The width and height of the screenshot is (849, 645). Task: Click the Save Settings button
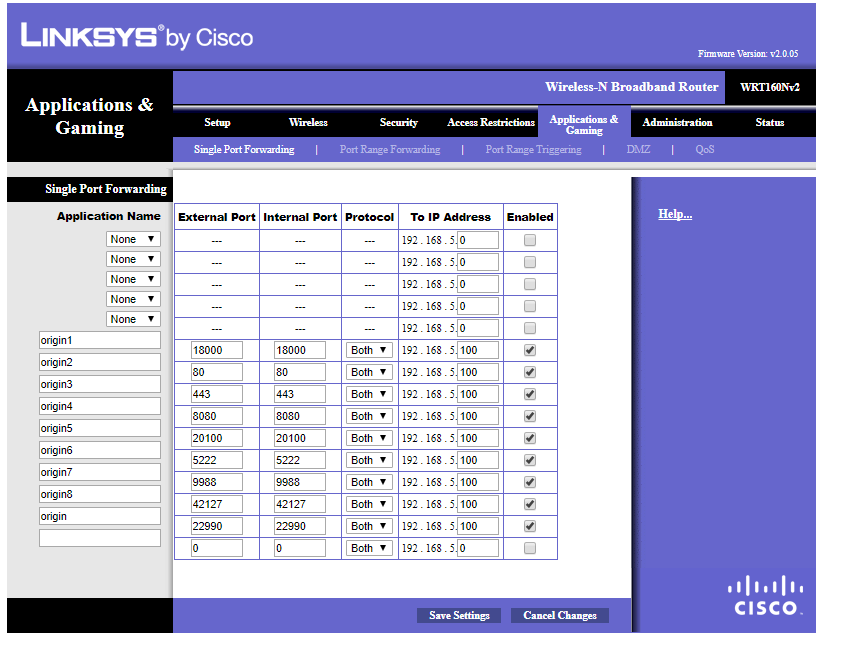pos(459,615)
